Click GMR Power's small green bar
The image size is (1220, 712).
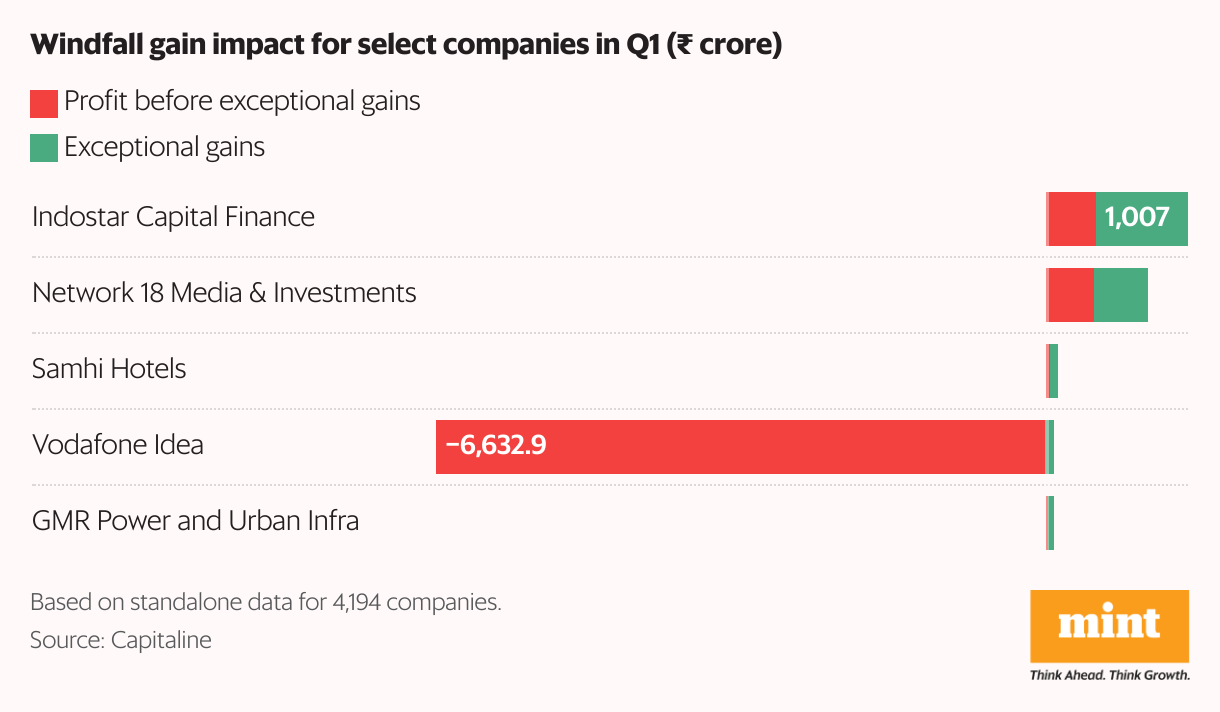pyautogui.click(x=1051, y=522)
